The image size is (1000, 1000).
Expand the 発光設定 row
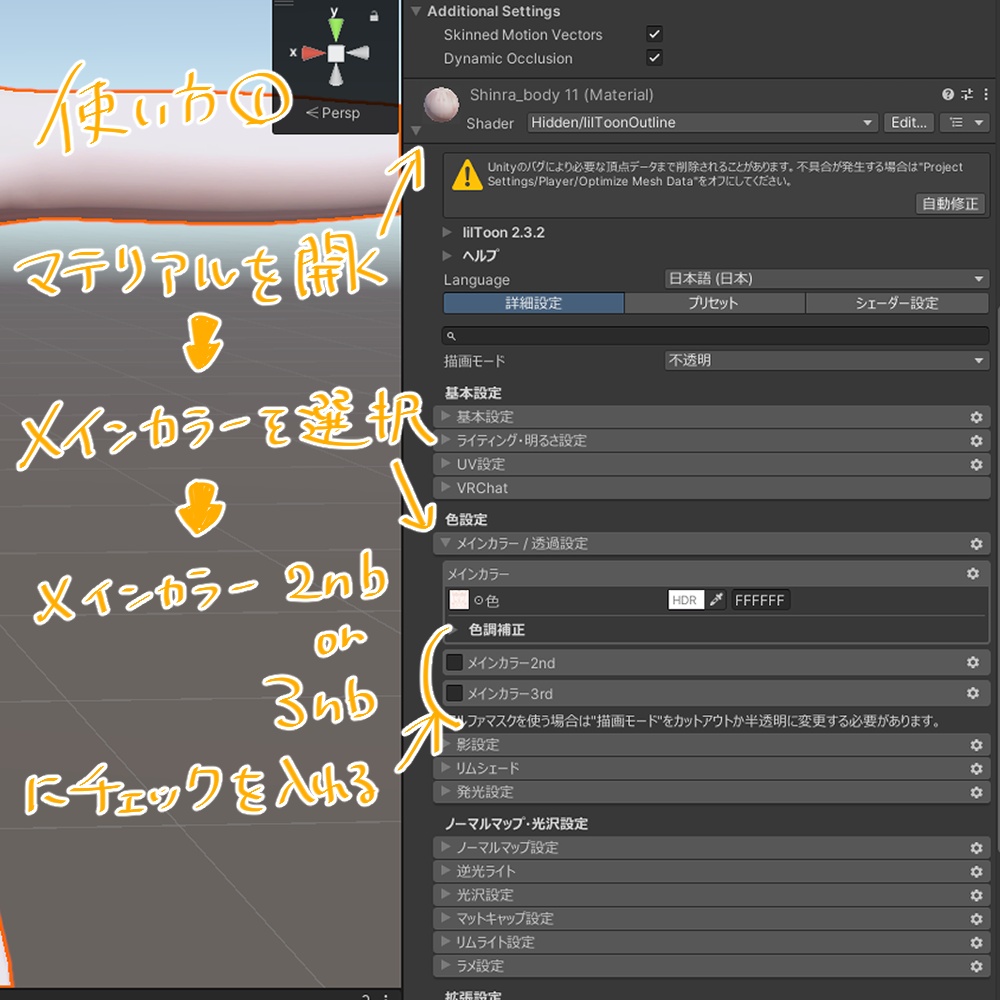coord(712,792)
